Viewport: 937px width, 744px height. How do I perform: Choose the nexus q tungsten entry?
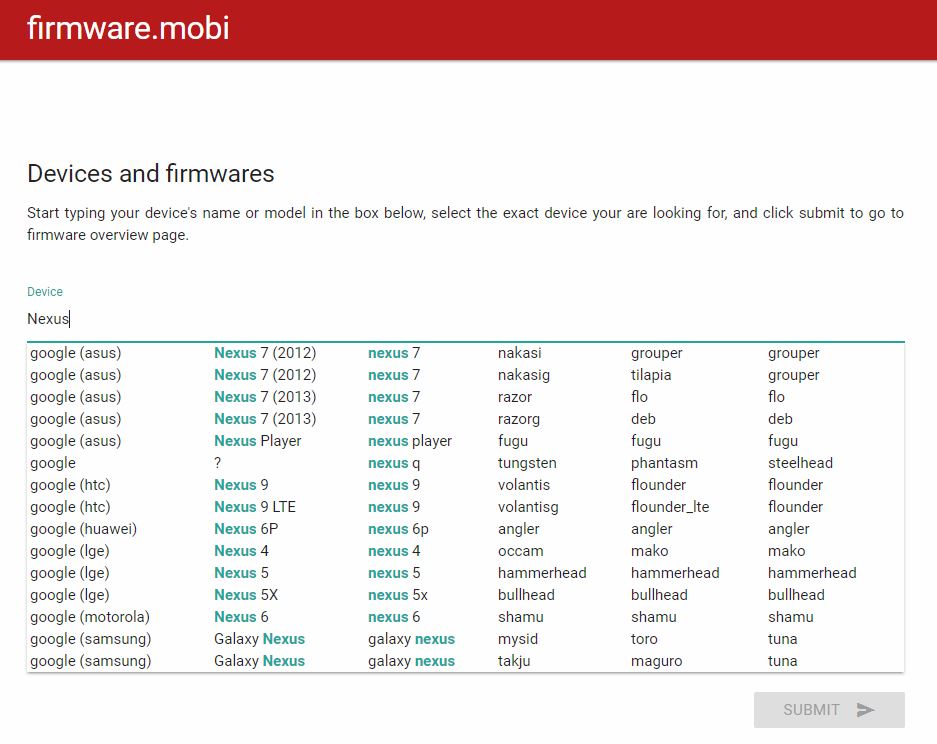466,463
